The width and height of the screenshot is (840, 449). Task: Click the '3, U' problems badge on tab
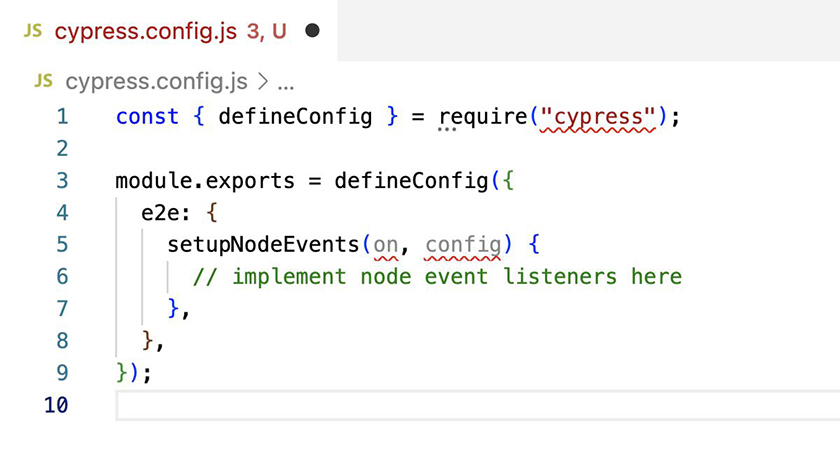(266, 32)
